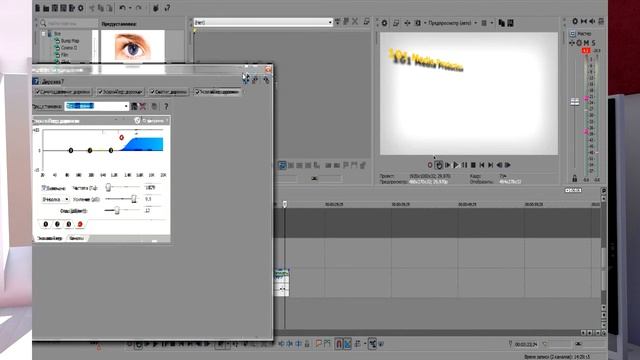Copy preview snapshot to clipboard

pos(502,23)
